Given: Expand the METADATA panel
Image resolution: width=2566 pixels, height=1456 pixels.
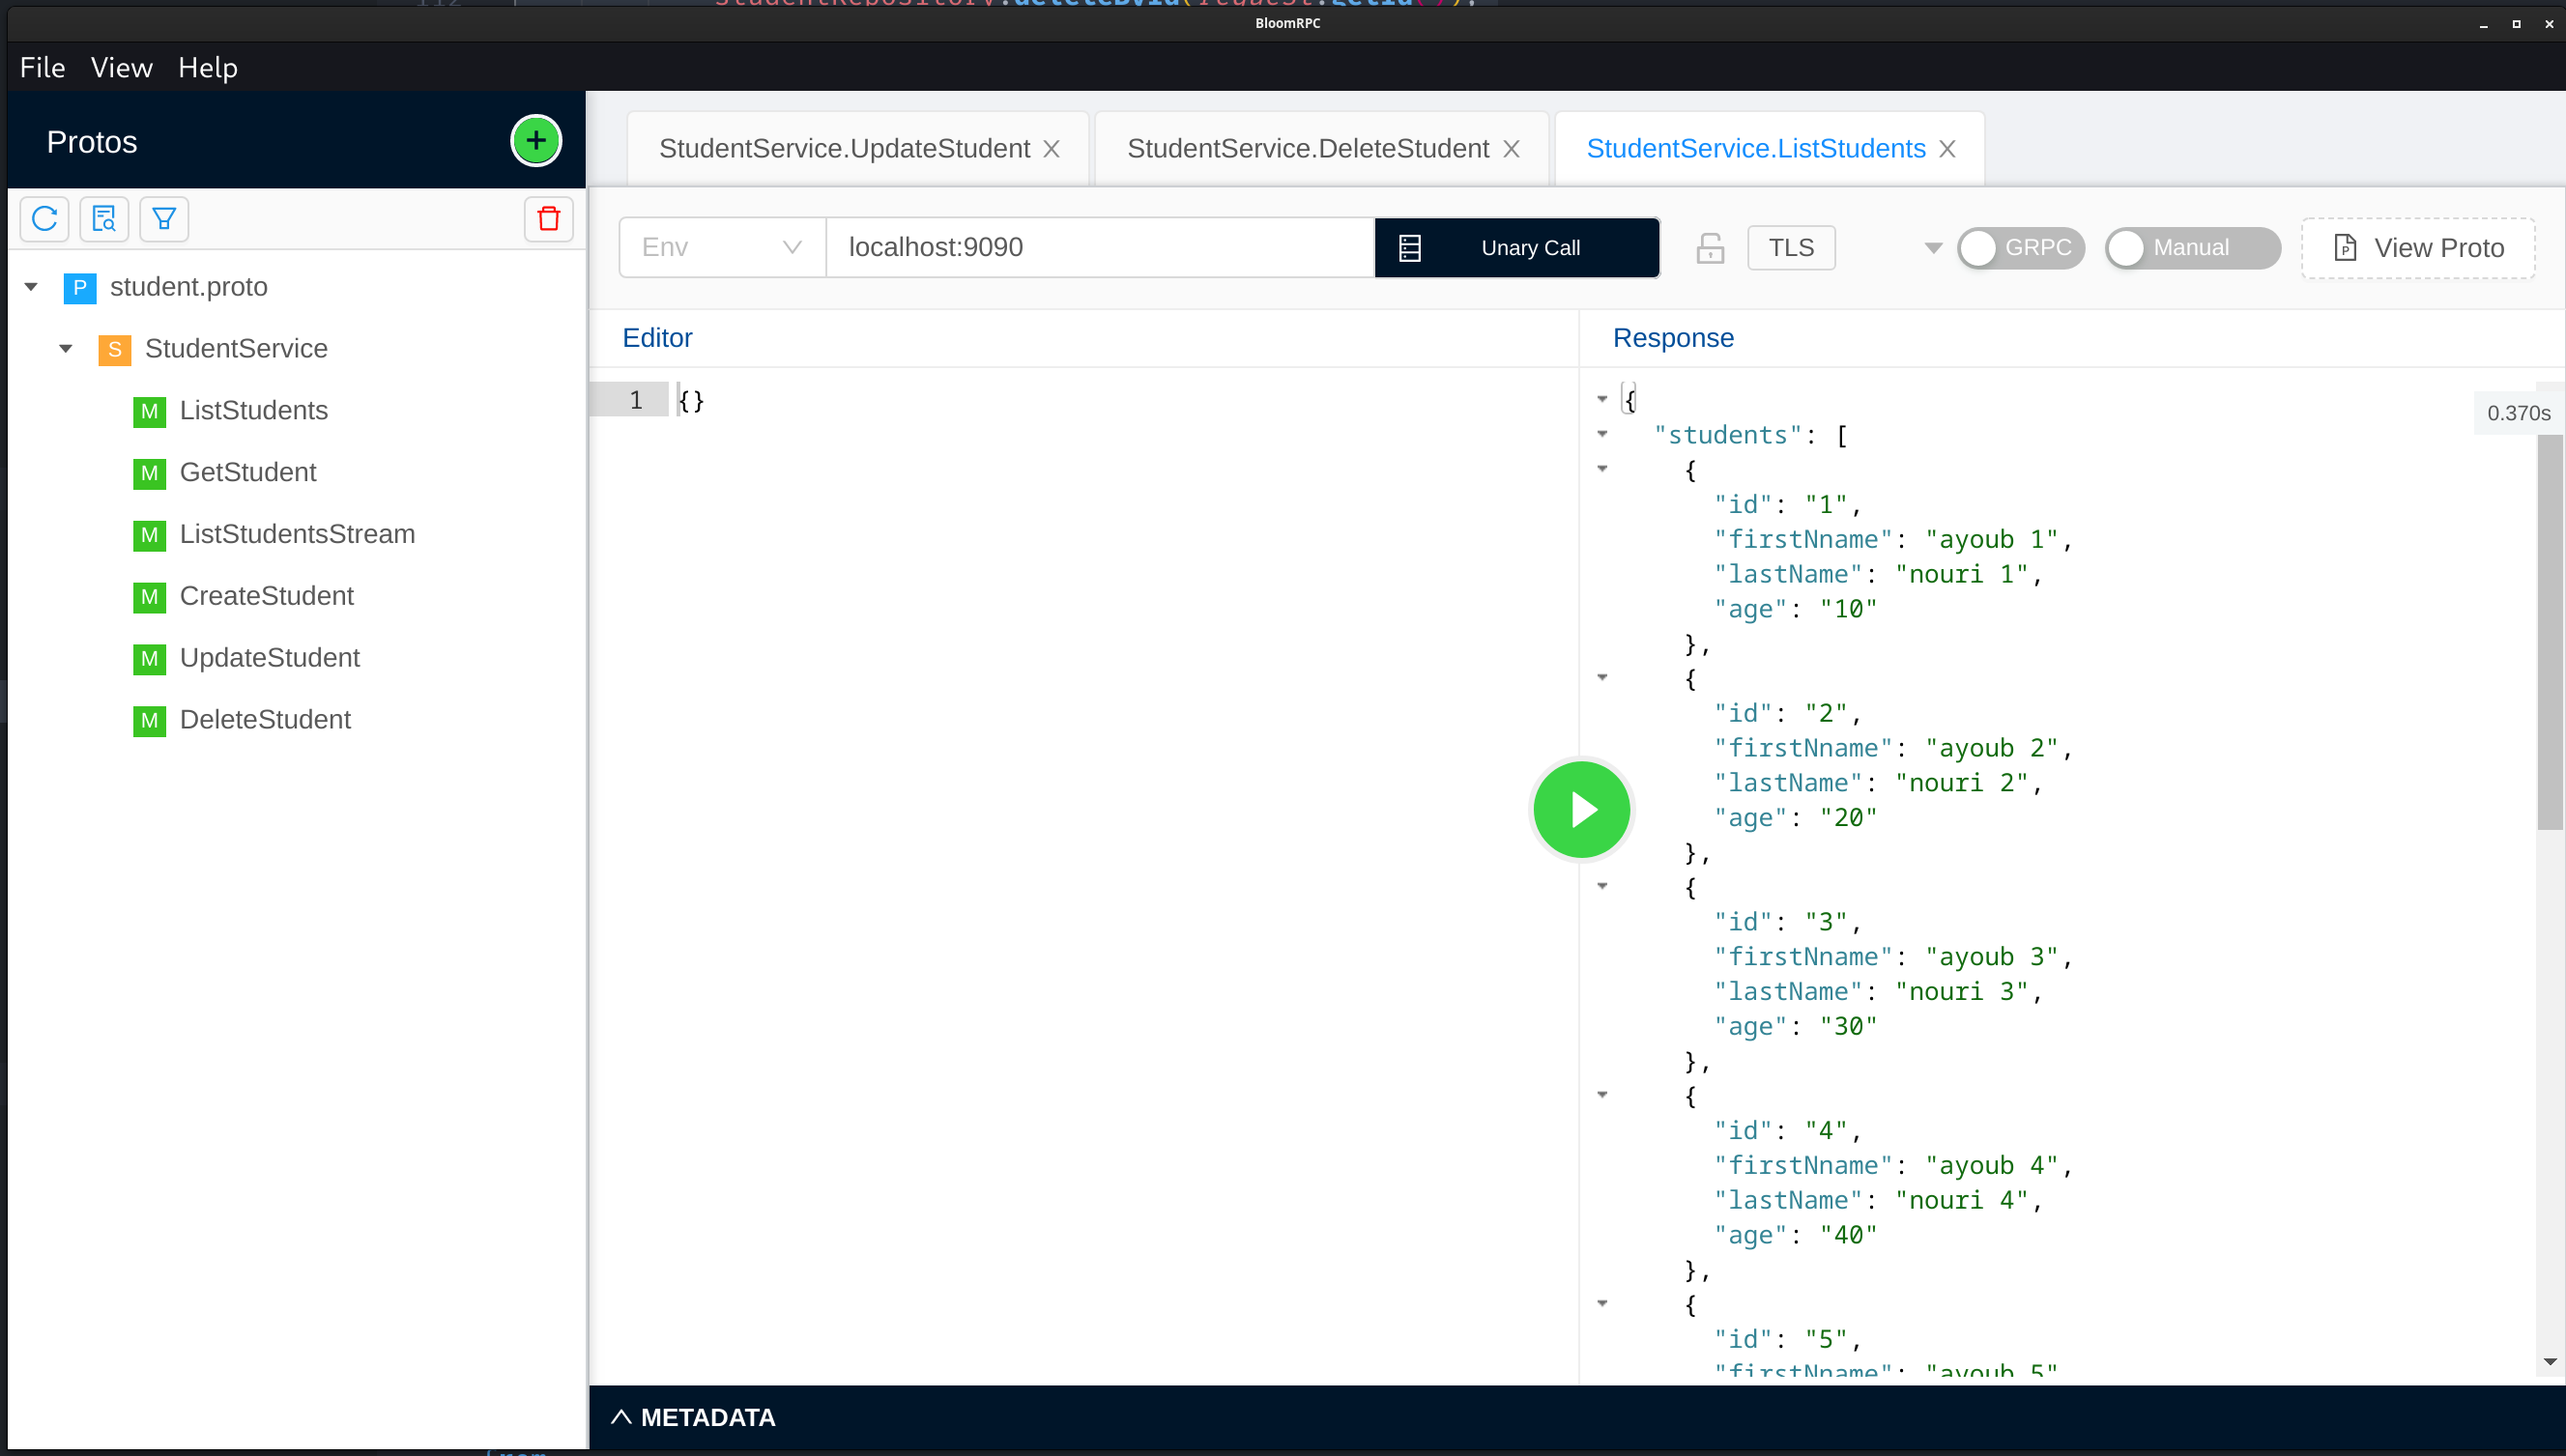Looking at the screenshot, I should (695, 1417).
